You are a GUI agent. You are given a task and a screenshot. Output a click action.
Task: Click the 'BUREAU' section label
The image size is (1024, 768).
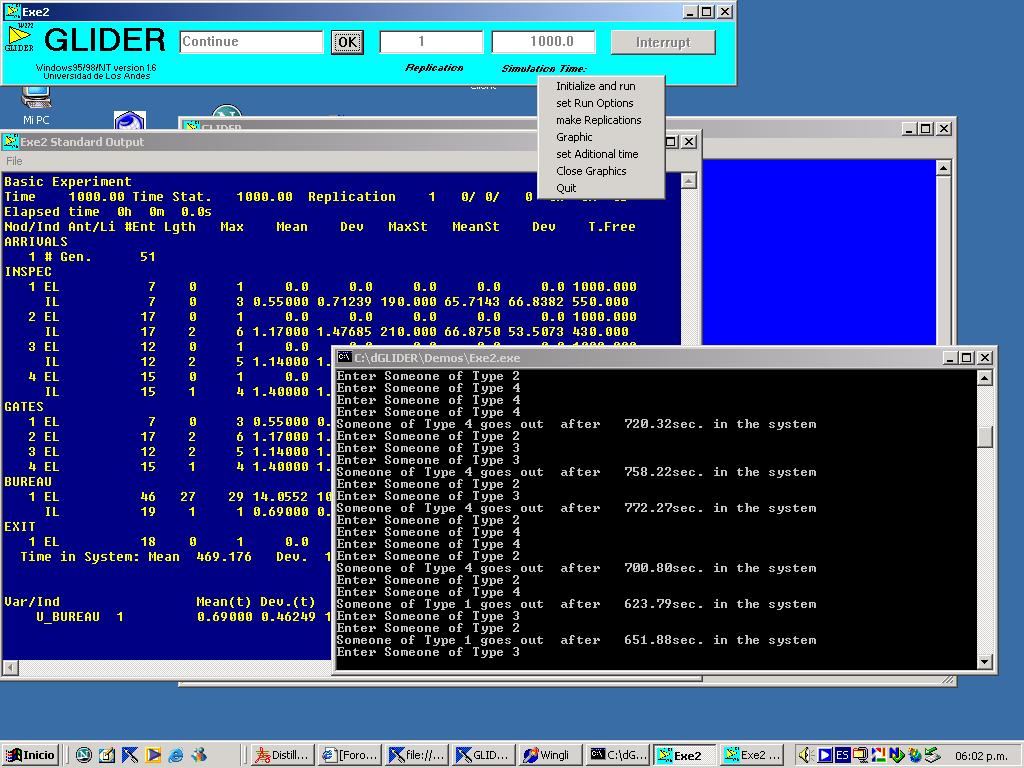(x=28, y=482)
